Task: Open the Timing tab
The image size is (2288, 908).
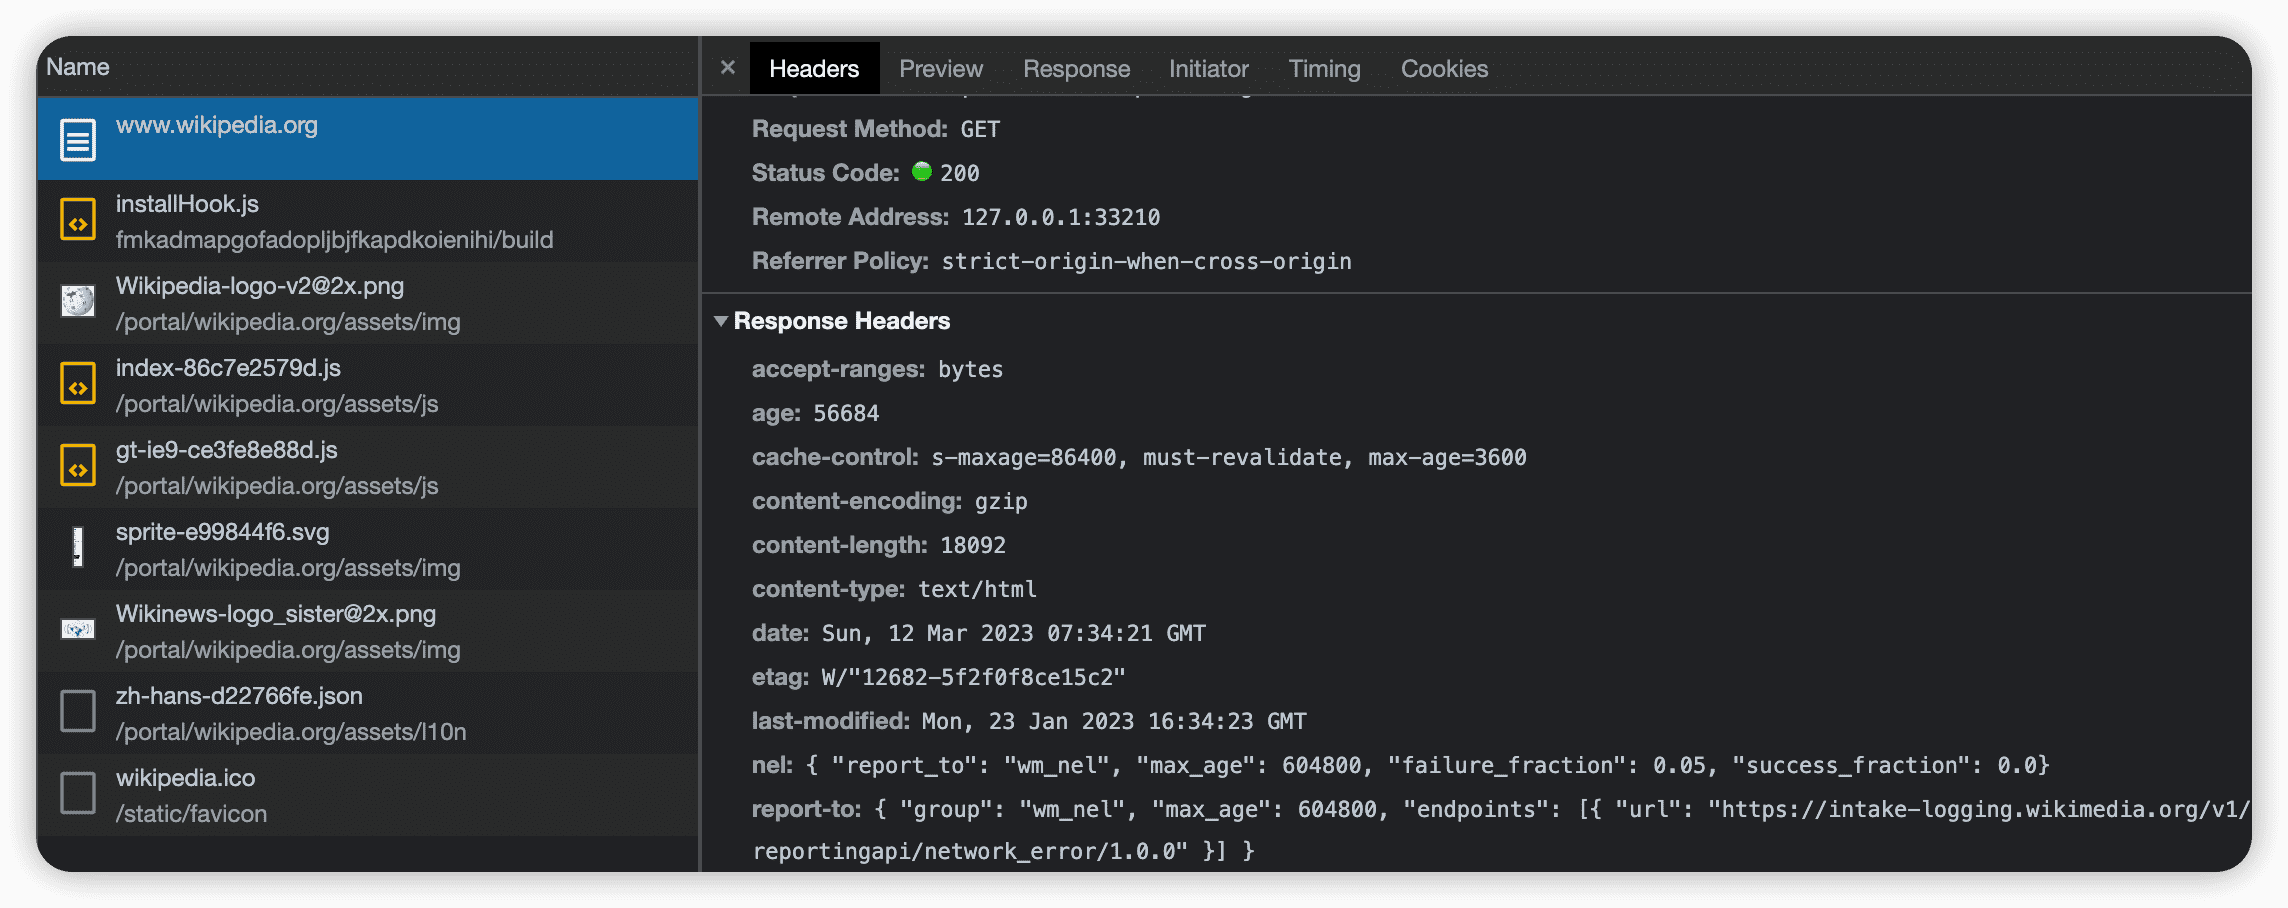Action: (x=1324, y=68)
